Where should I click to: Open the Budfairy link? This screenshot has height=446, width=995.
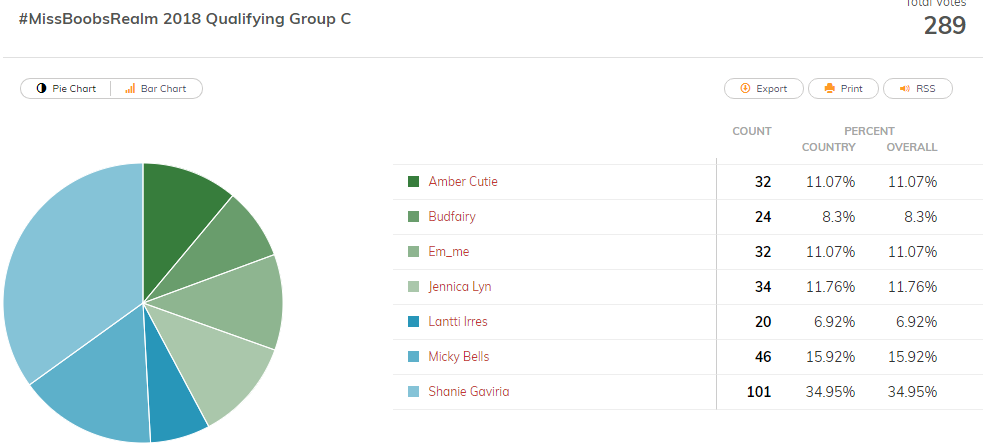(452, 216)
